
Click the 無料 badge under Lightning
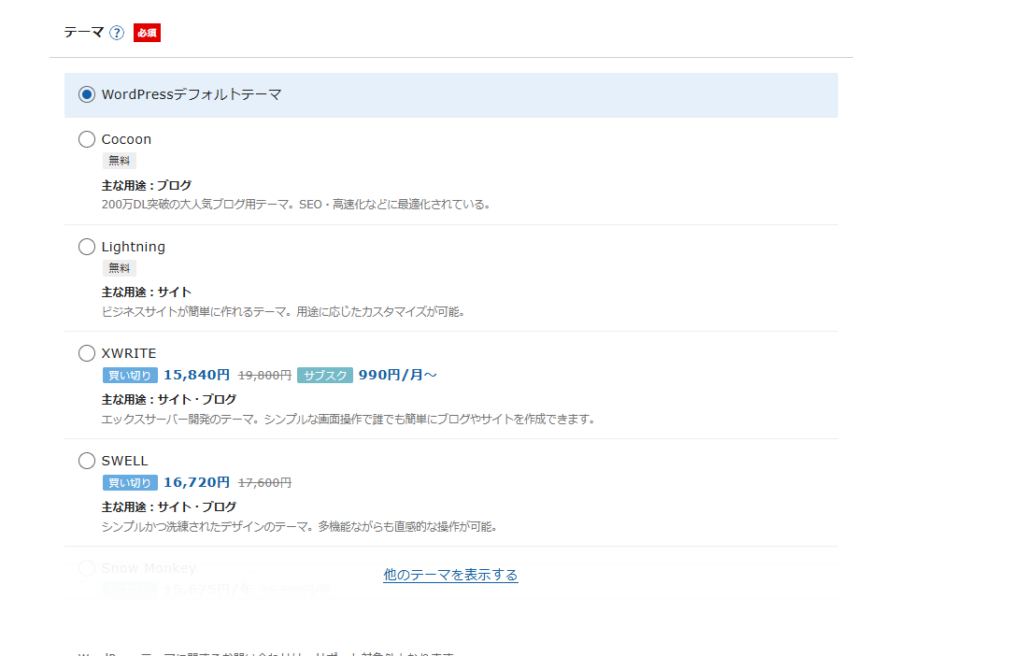pyautogui.click(x=119, y=268)
